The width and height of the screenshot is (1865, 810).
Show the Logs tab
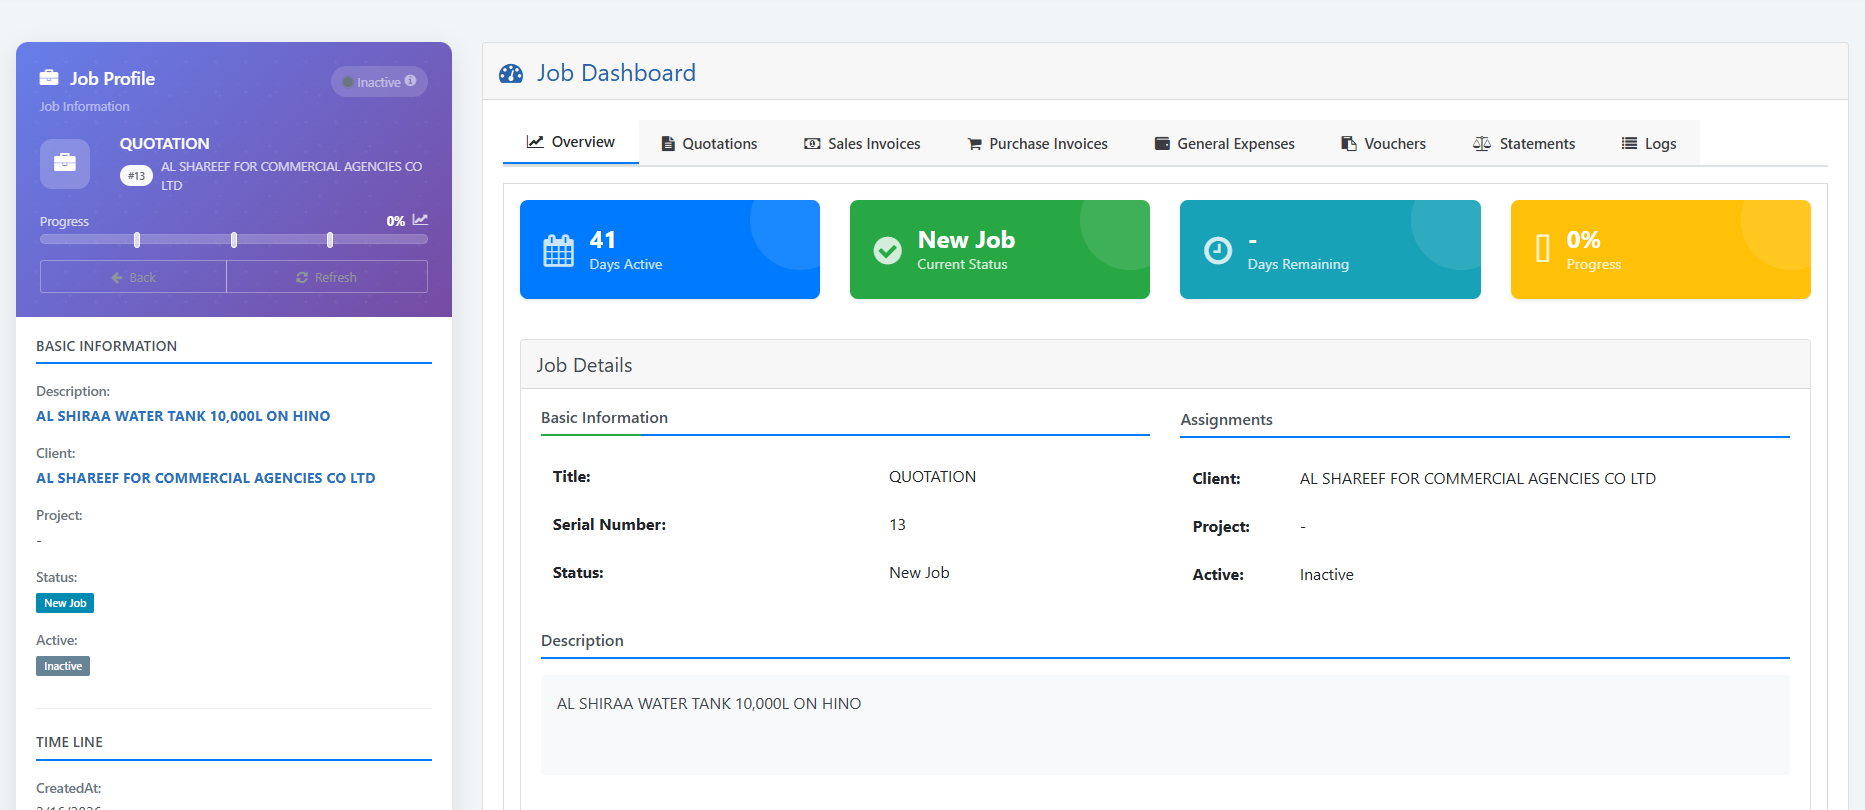[x=1648, y=144]
